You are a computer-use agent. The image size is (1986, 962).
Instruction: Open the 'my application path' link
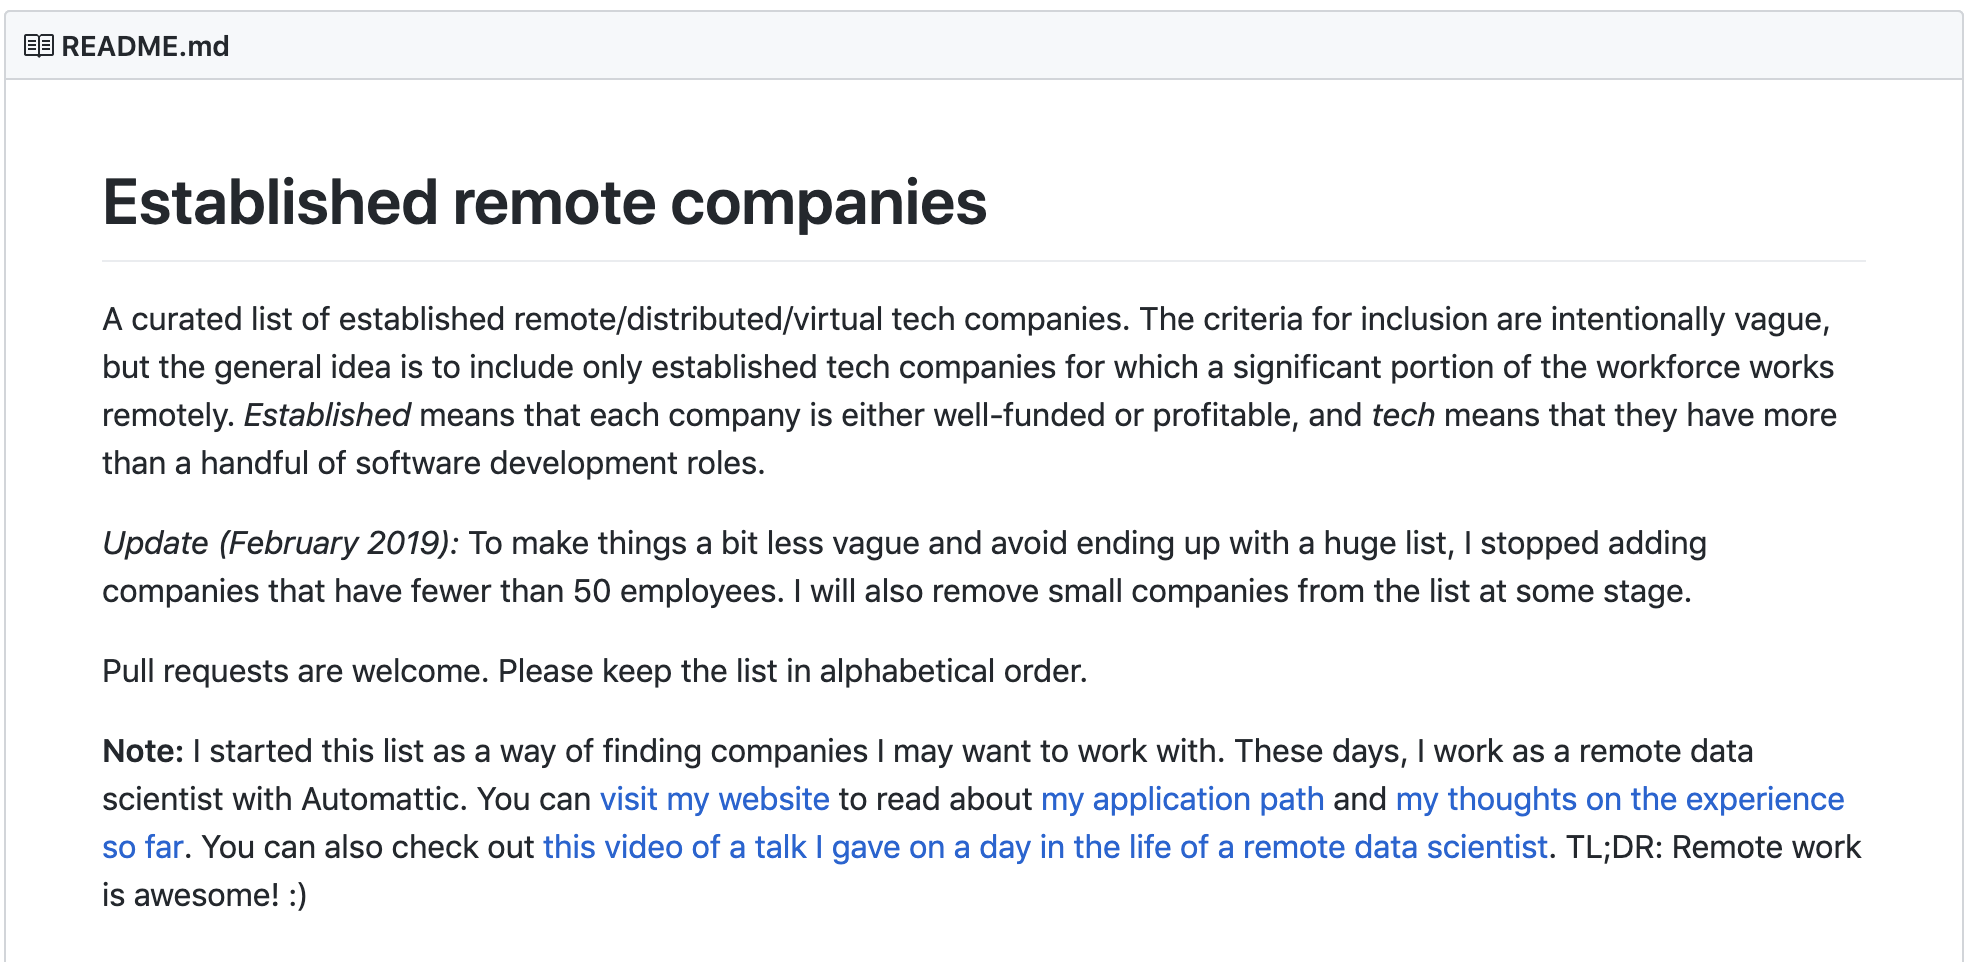point(1182,799)
